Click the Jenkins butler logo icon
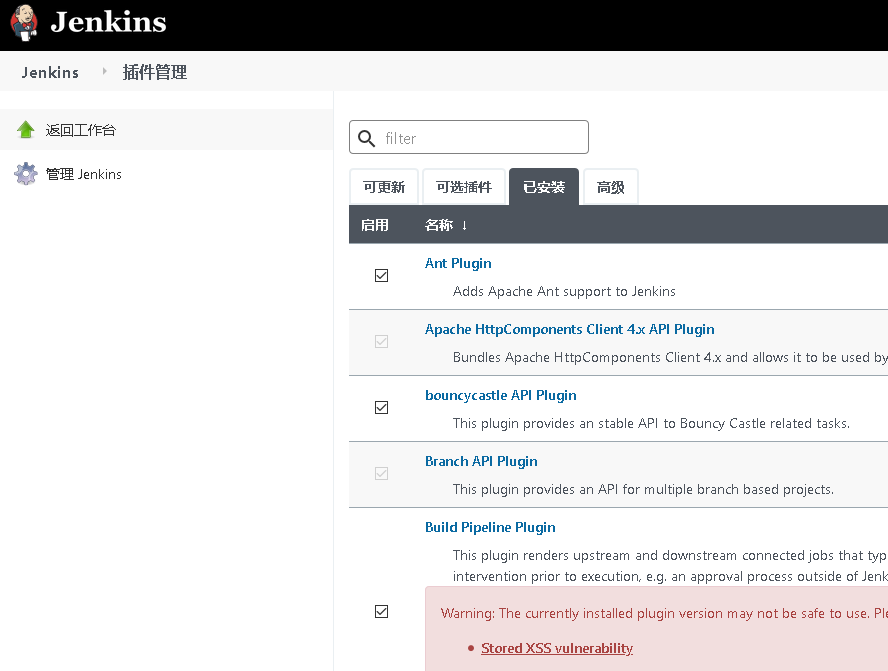This screenshot has width=888, height=671. [24, 23]
